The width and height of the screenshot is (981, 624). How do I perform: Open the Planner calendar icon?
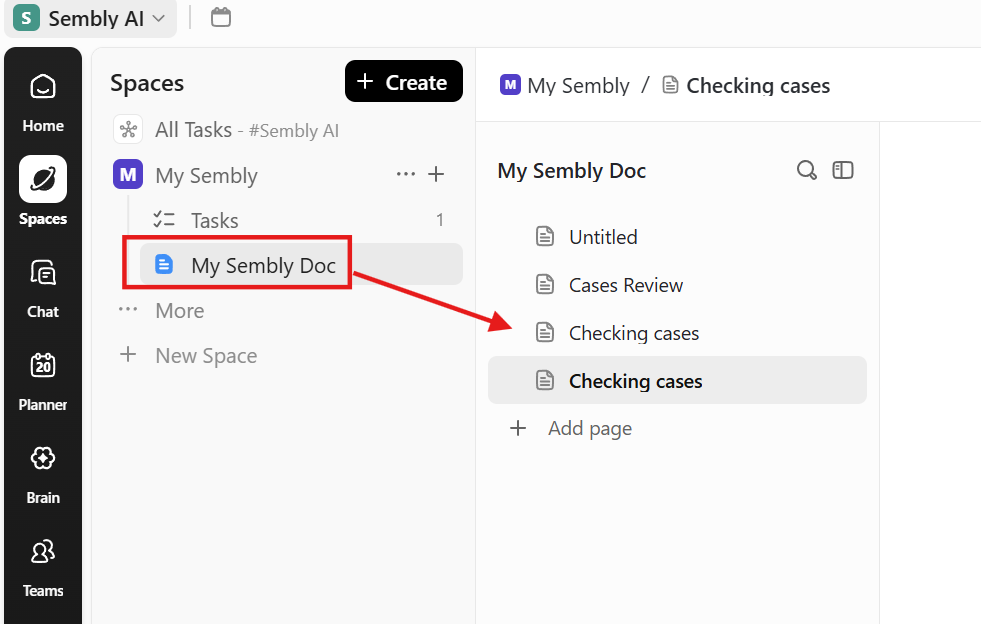[42, 380]
